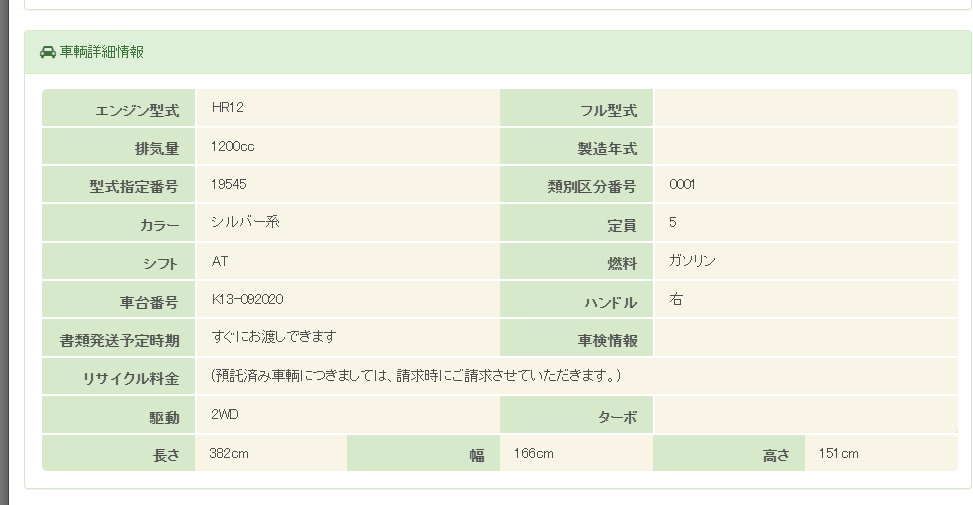The image size is (973, 505).
Task: Click the 1200cc displacement value
Action: (x=233, y=146)
